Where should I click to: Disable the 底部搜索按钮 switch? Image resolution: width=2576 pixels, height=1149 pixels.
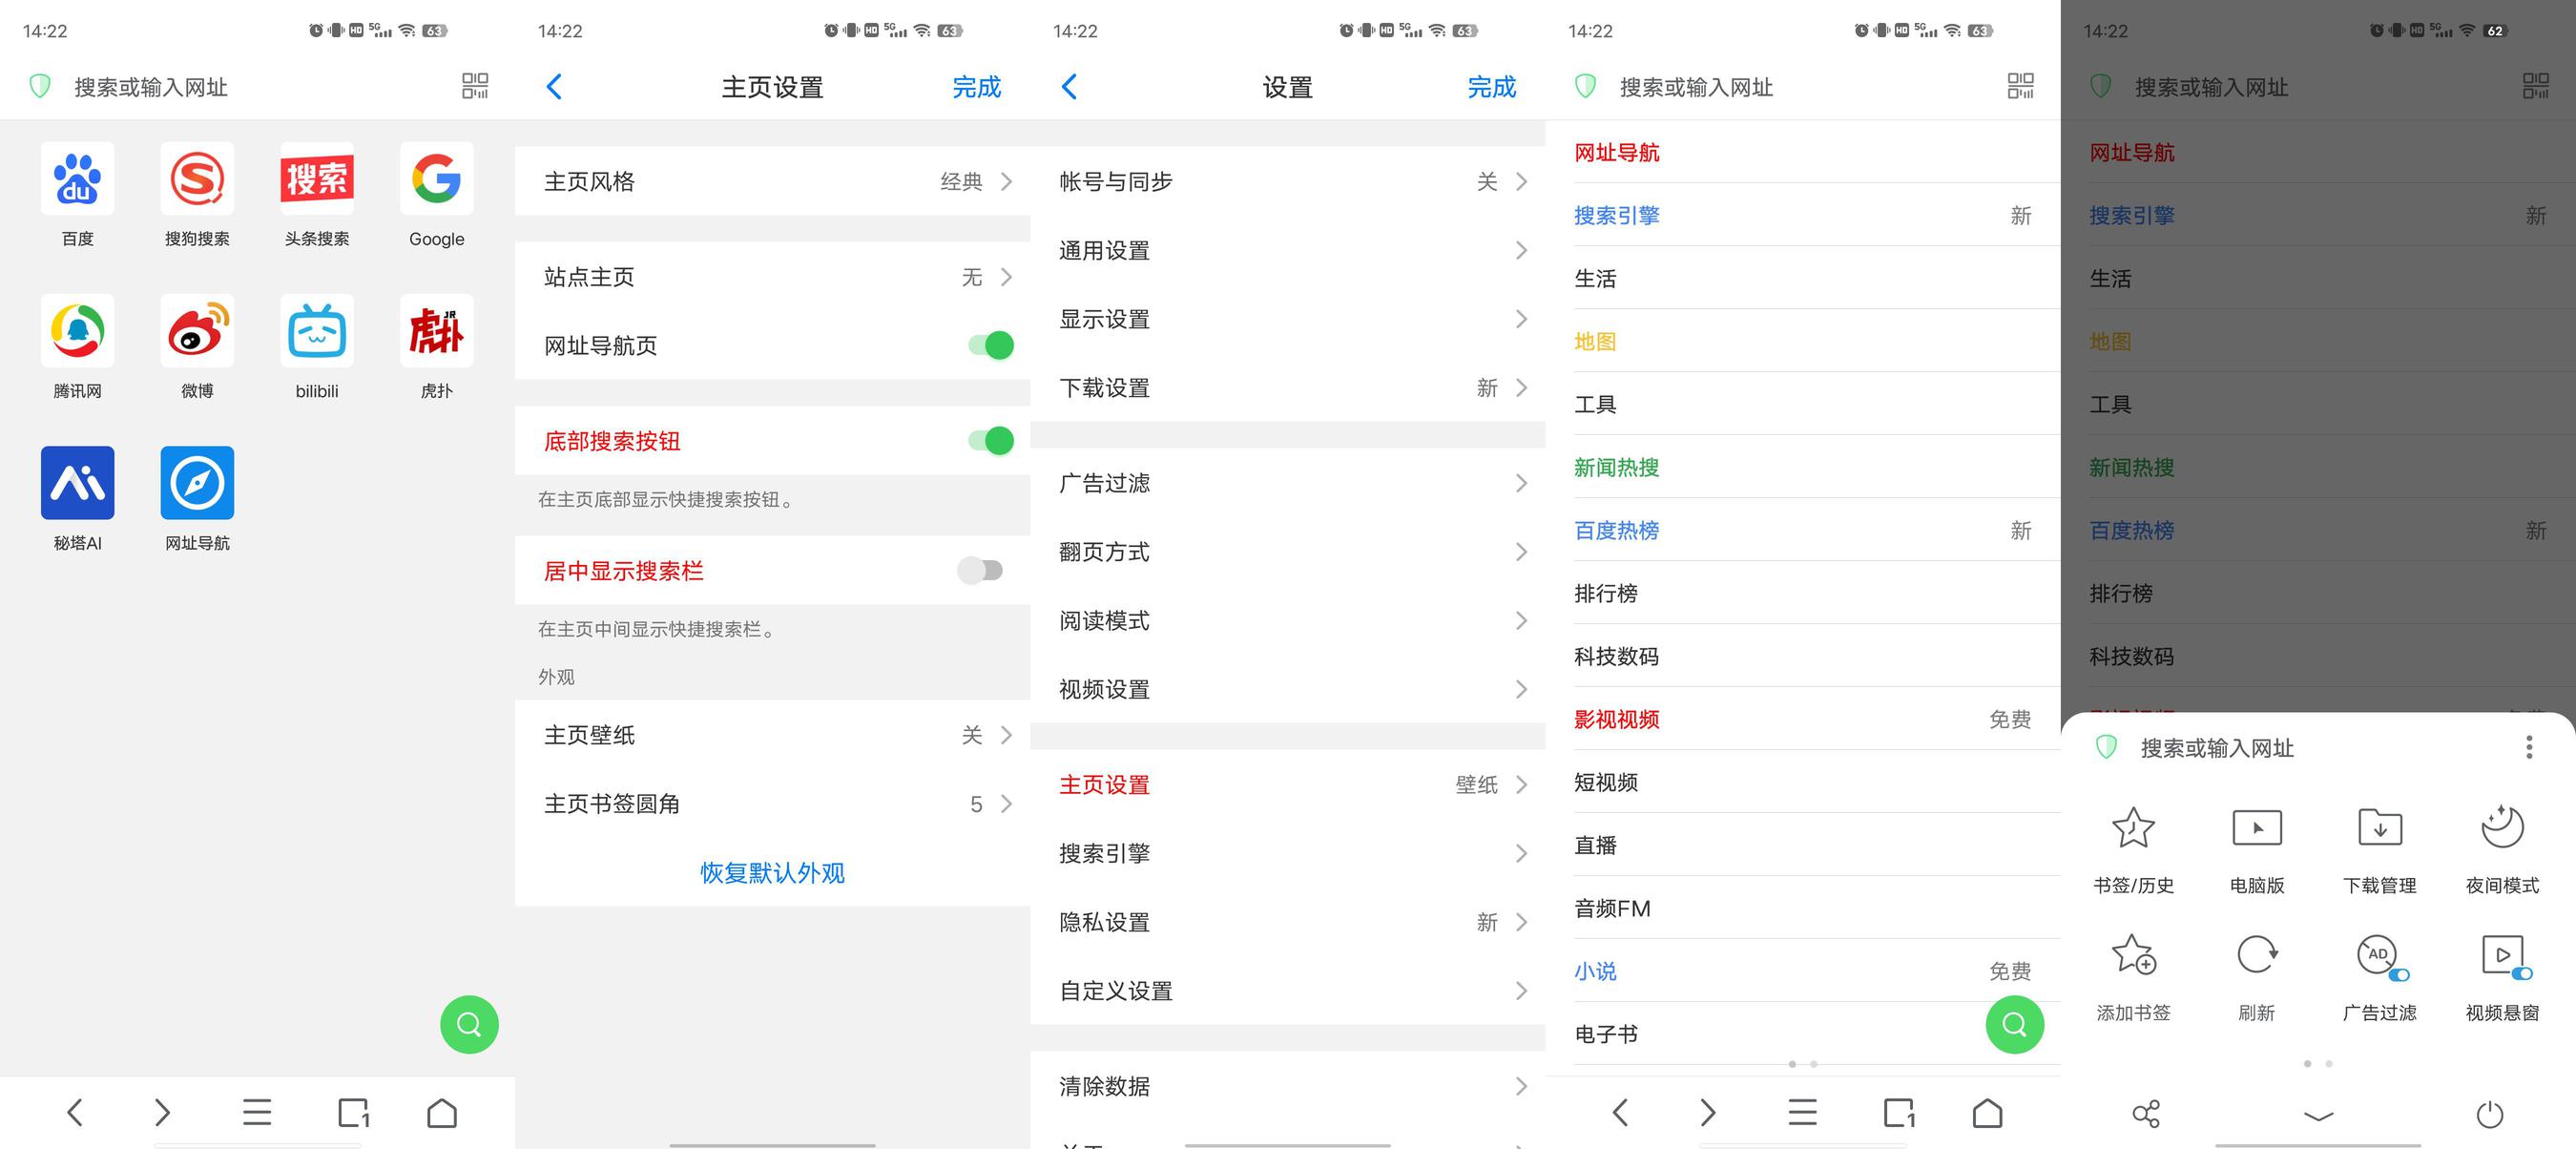coord(991,440)
